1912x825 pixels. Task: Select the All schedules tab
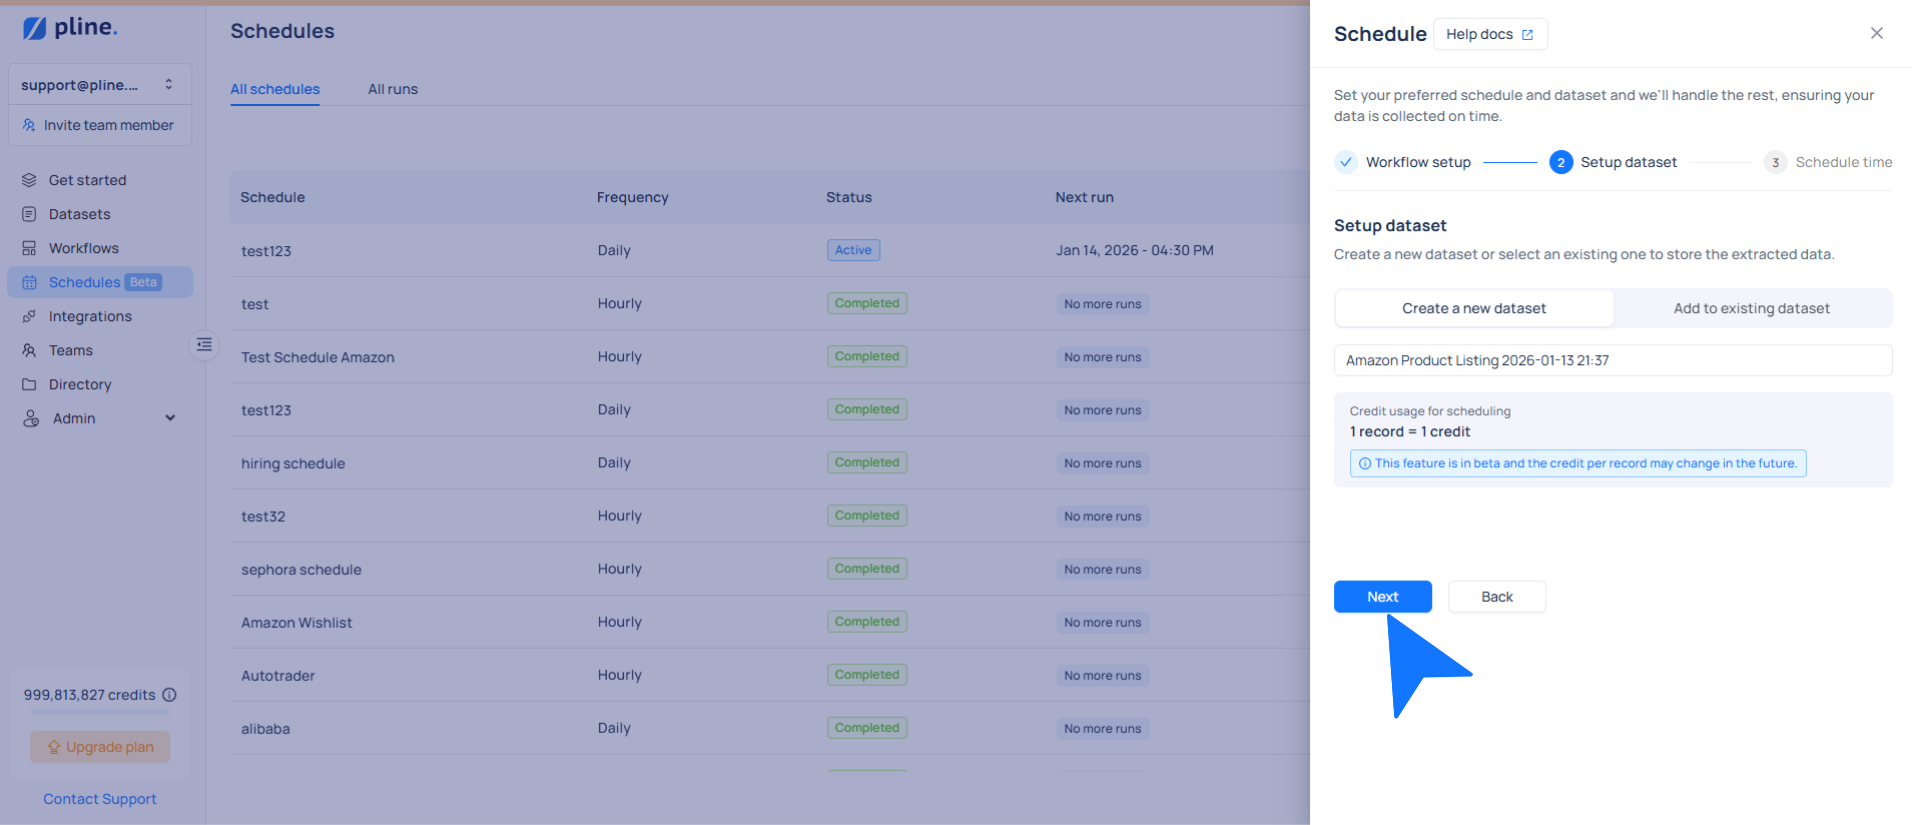(275, 89)
